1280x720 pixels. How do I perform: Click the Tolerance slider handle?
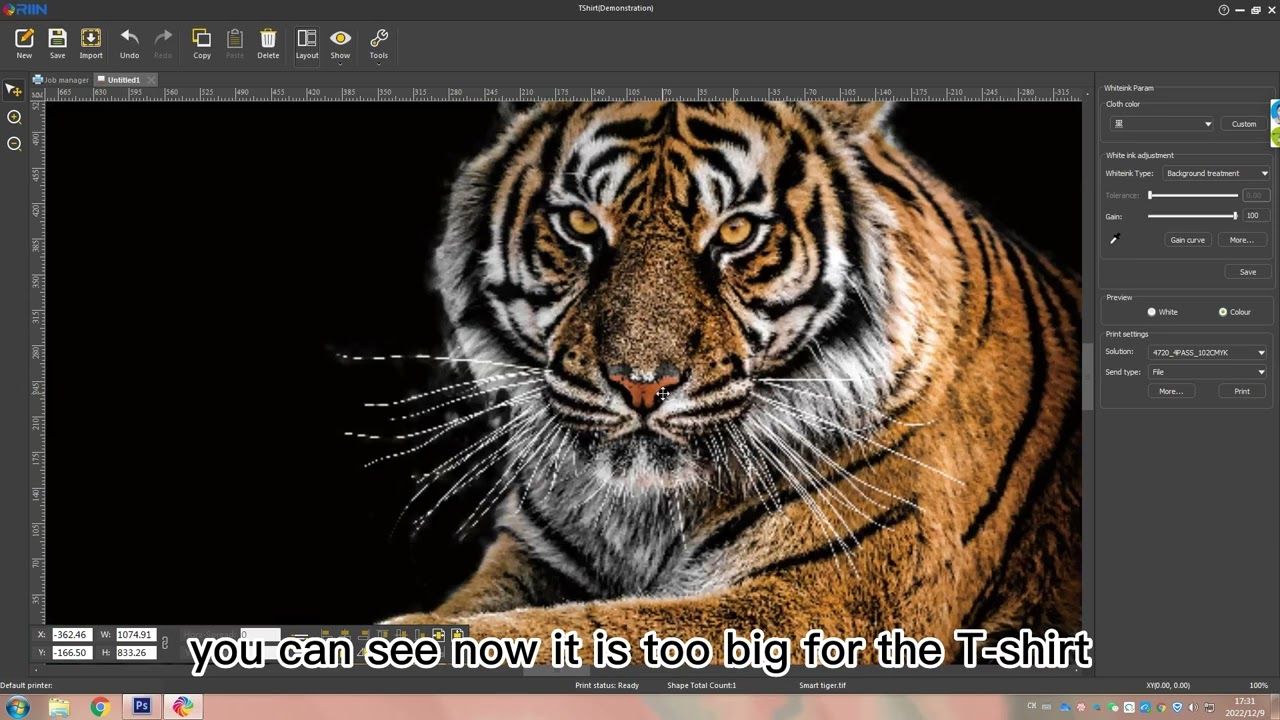click(1151, 196)
